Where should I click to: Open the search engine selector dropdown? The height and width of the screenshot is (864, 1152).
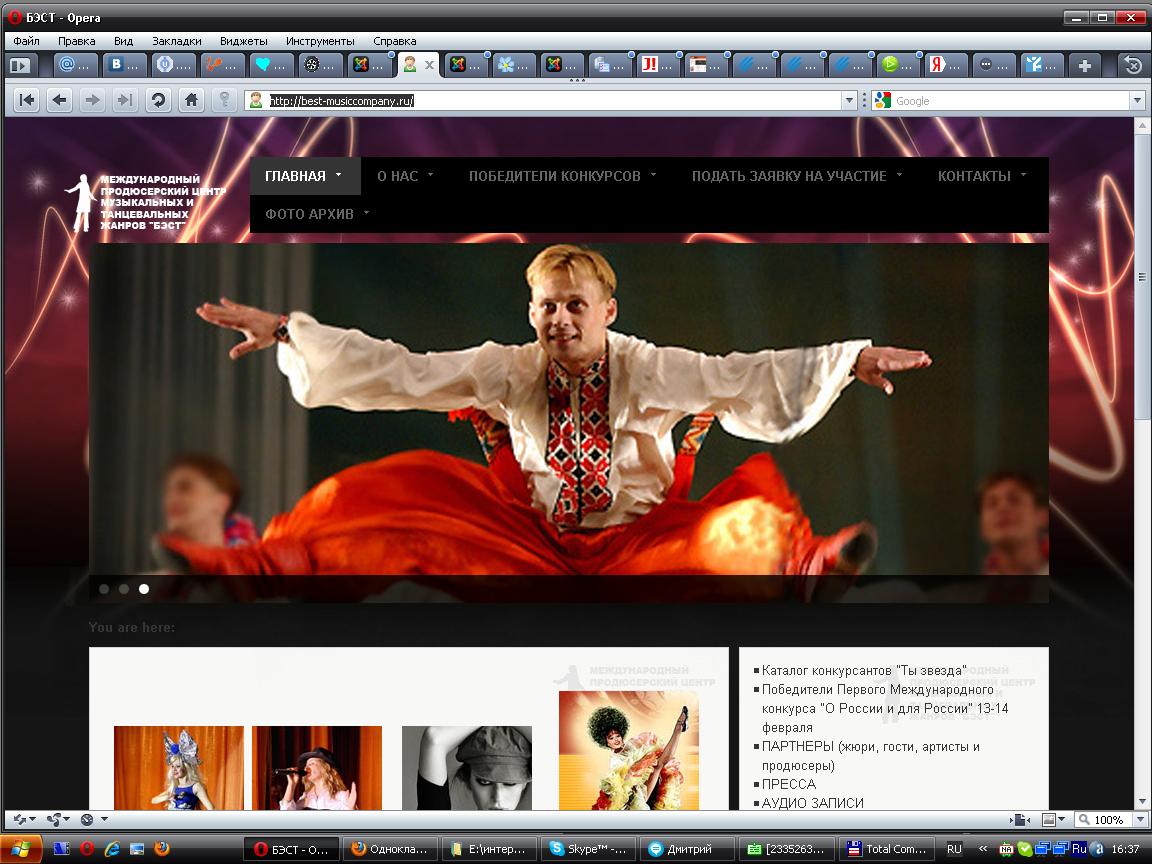[x=881, y=100]
